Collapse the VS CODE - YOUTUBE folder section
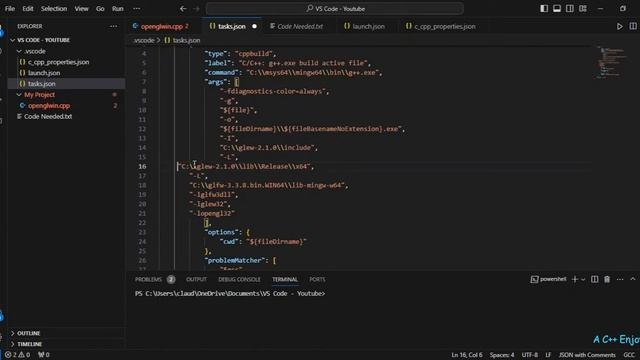The height and width of the screenshot is (360, 640). (x=43, y=40)
